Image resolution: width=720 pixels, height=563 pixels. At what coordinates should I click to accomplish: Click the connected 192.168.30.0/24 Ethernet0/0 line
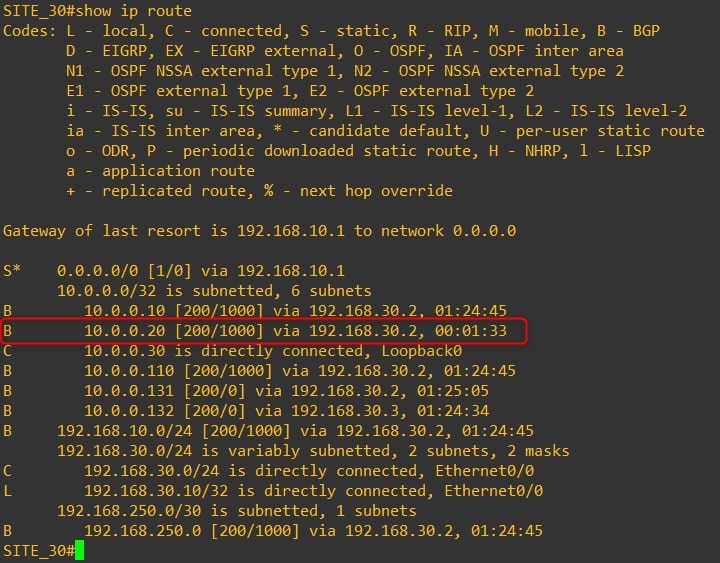point(268,471)
